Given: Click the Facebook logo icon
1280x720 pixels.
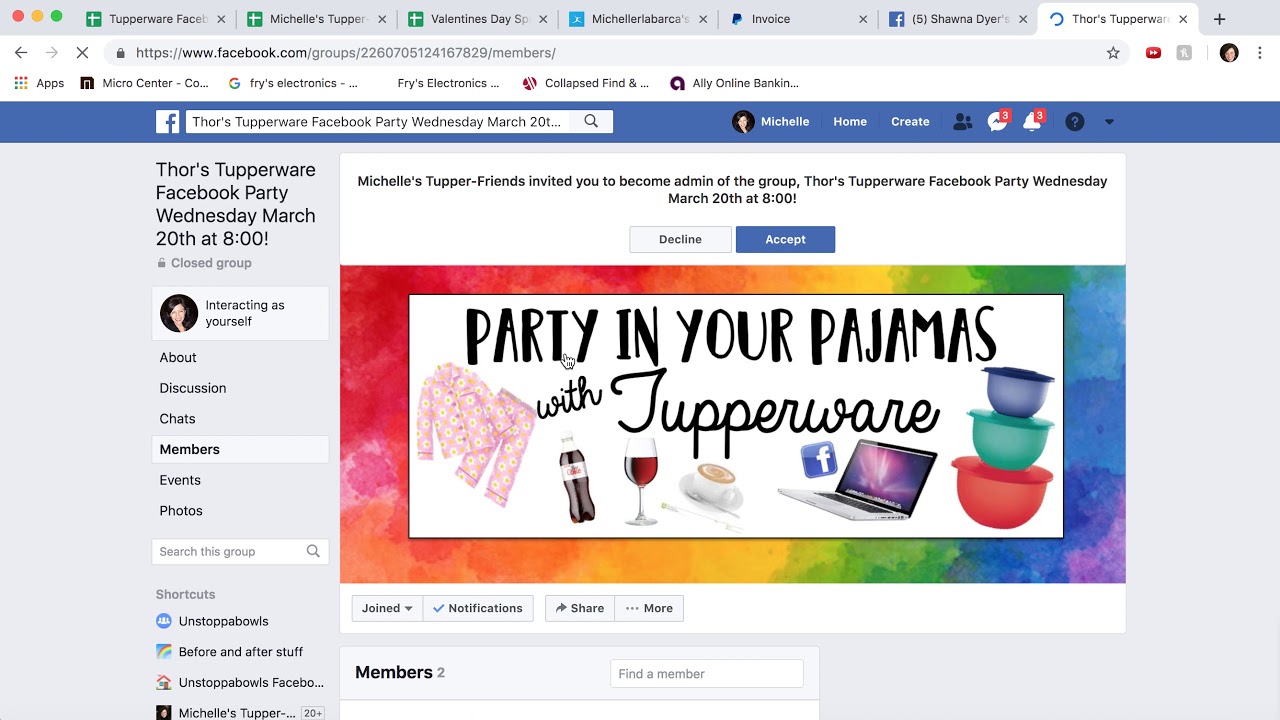Looking at the screenshot, I should tap(167, 122).
